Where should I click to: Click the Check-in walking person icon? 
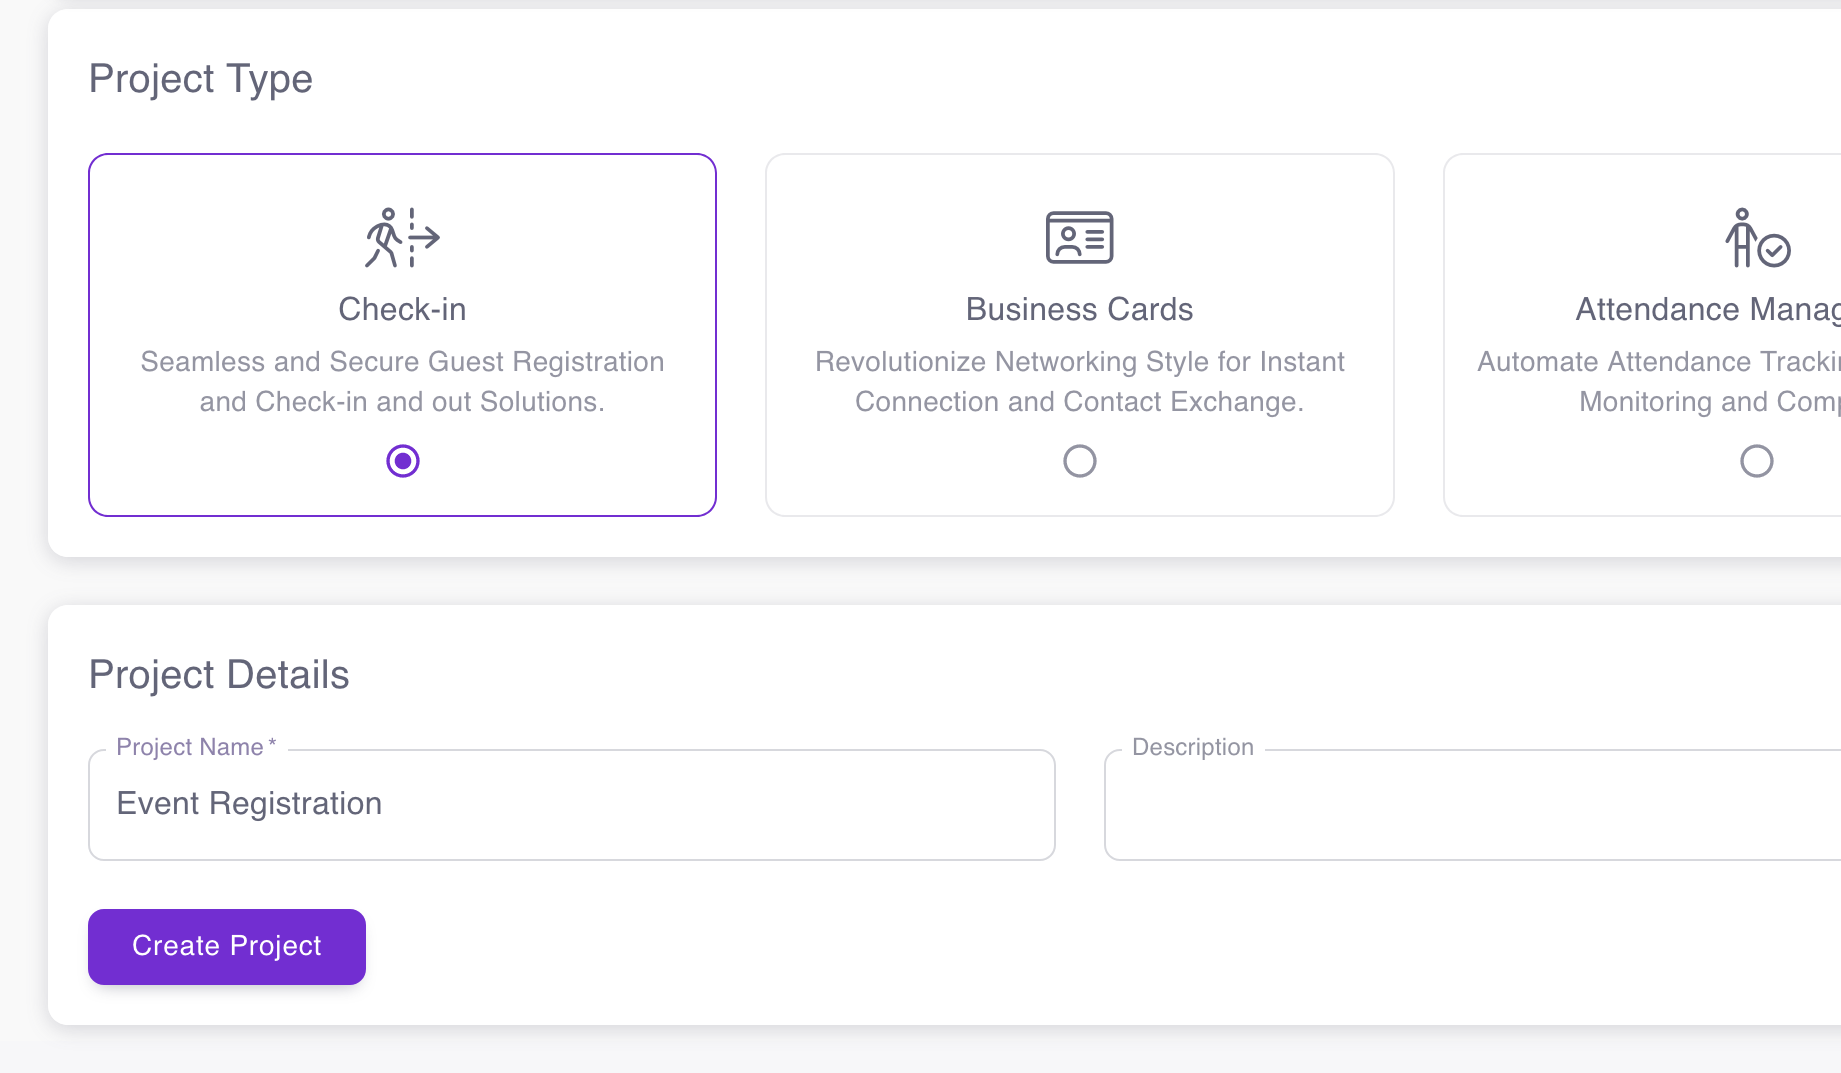(385, 238)
